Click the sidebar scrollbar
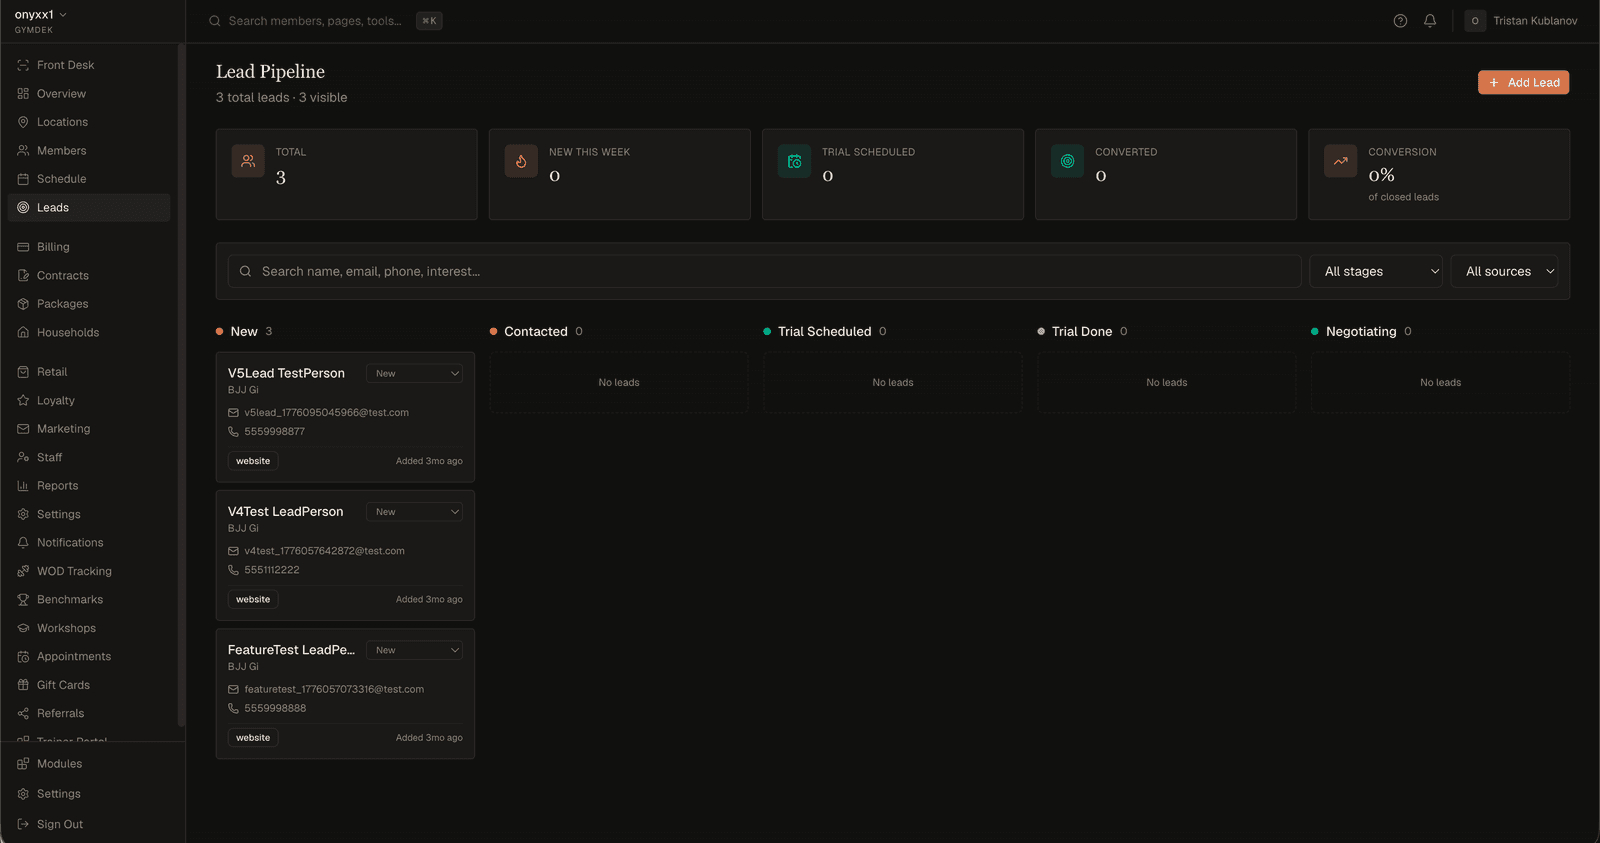Screen dimensions: 1600x843 [x=181, y=385]
